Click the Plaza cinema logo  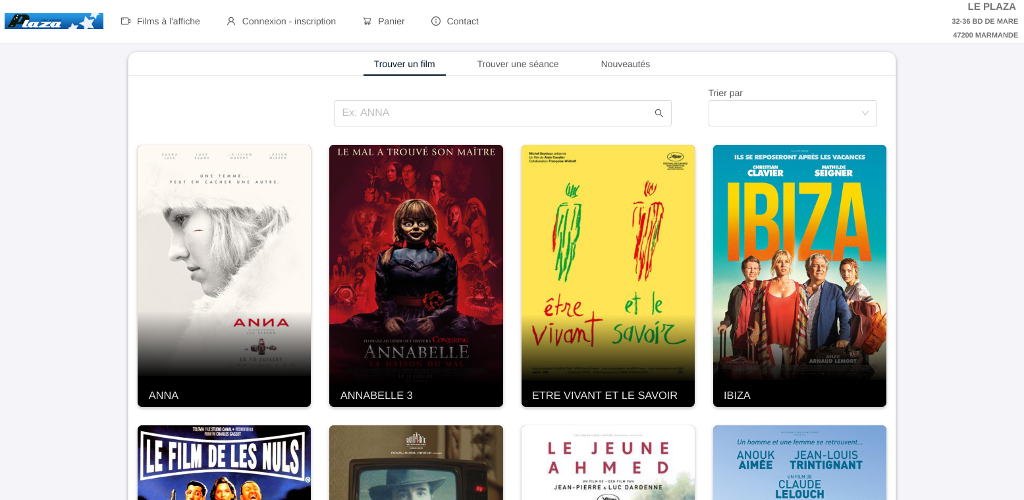54,21
